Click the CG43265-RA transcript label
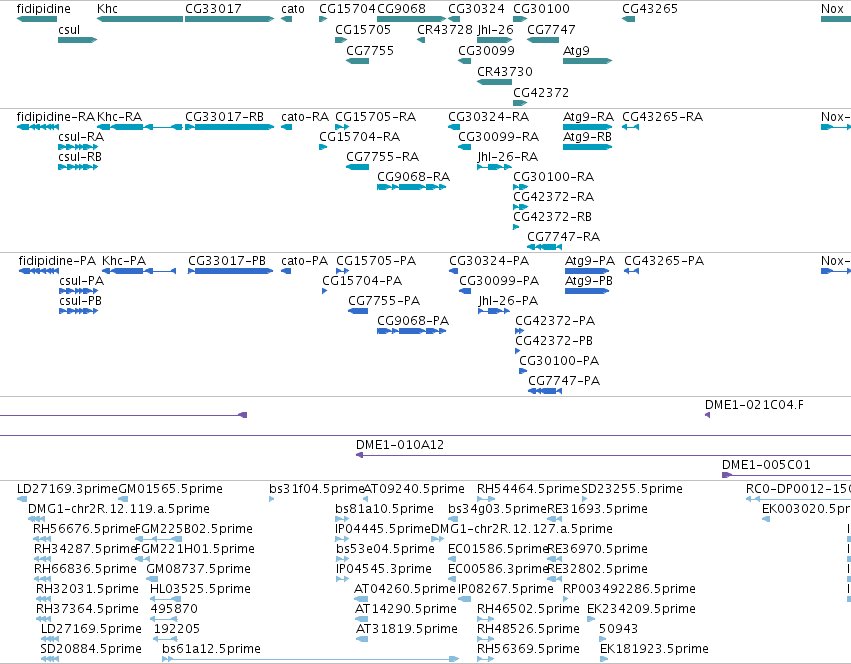Screen dimensions: 851x664 (662, 117)
